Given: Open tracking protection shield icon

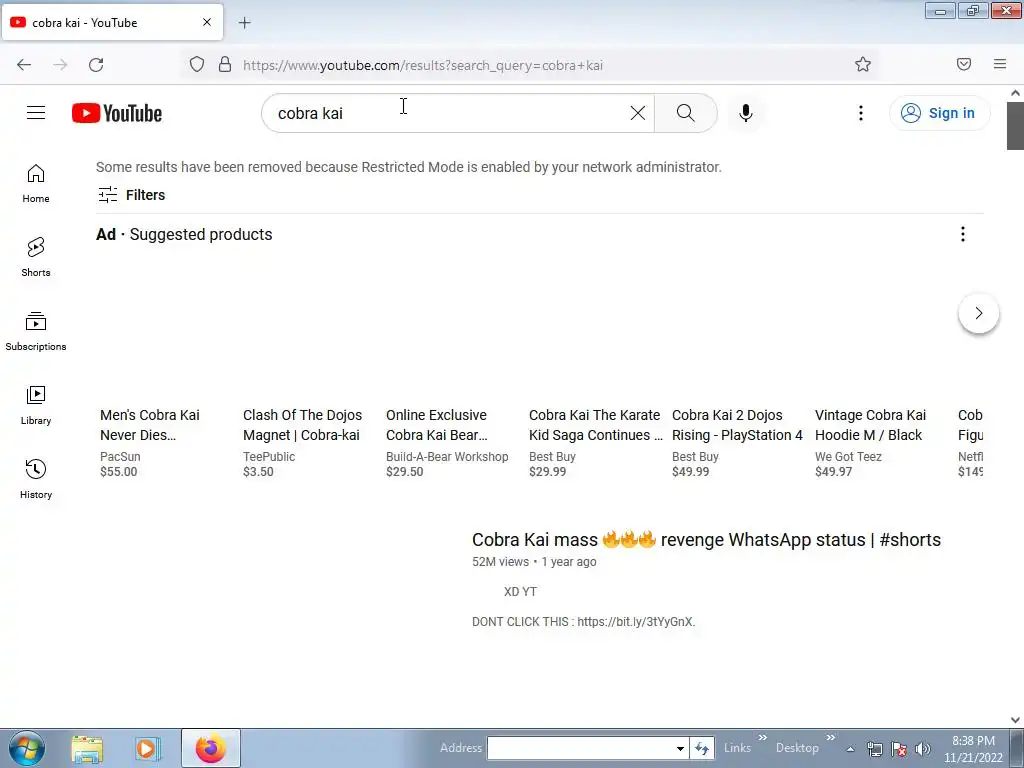Looking at the screenshot, I should coord(197,65).
